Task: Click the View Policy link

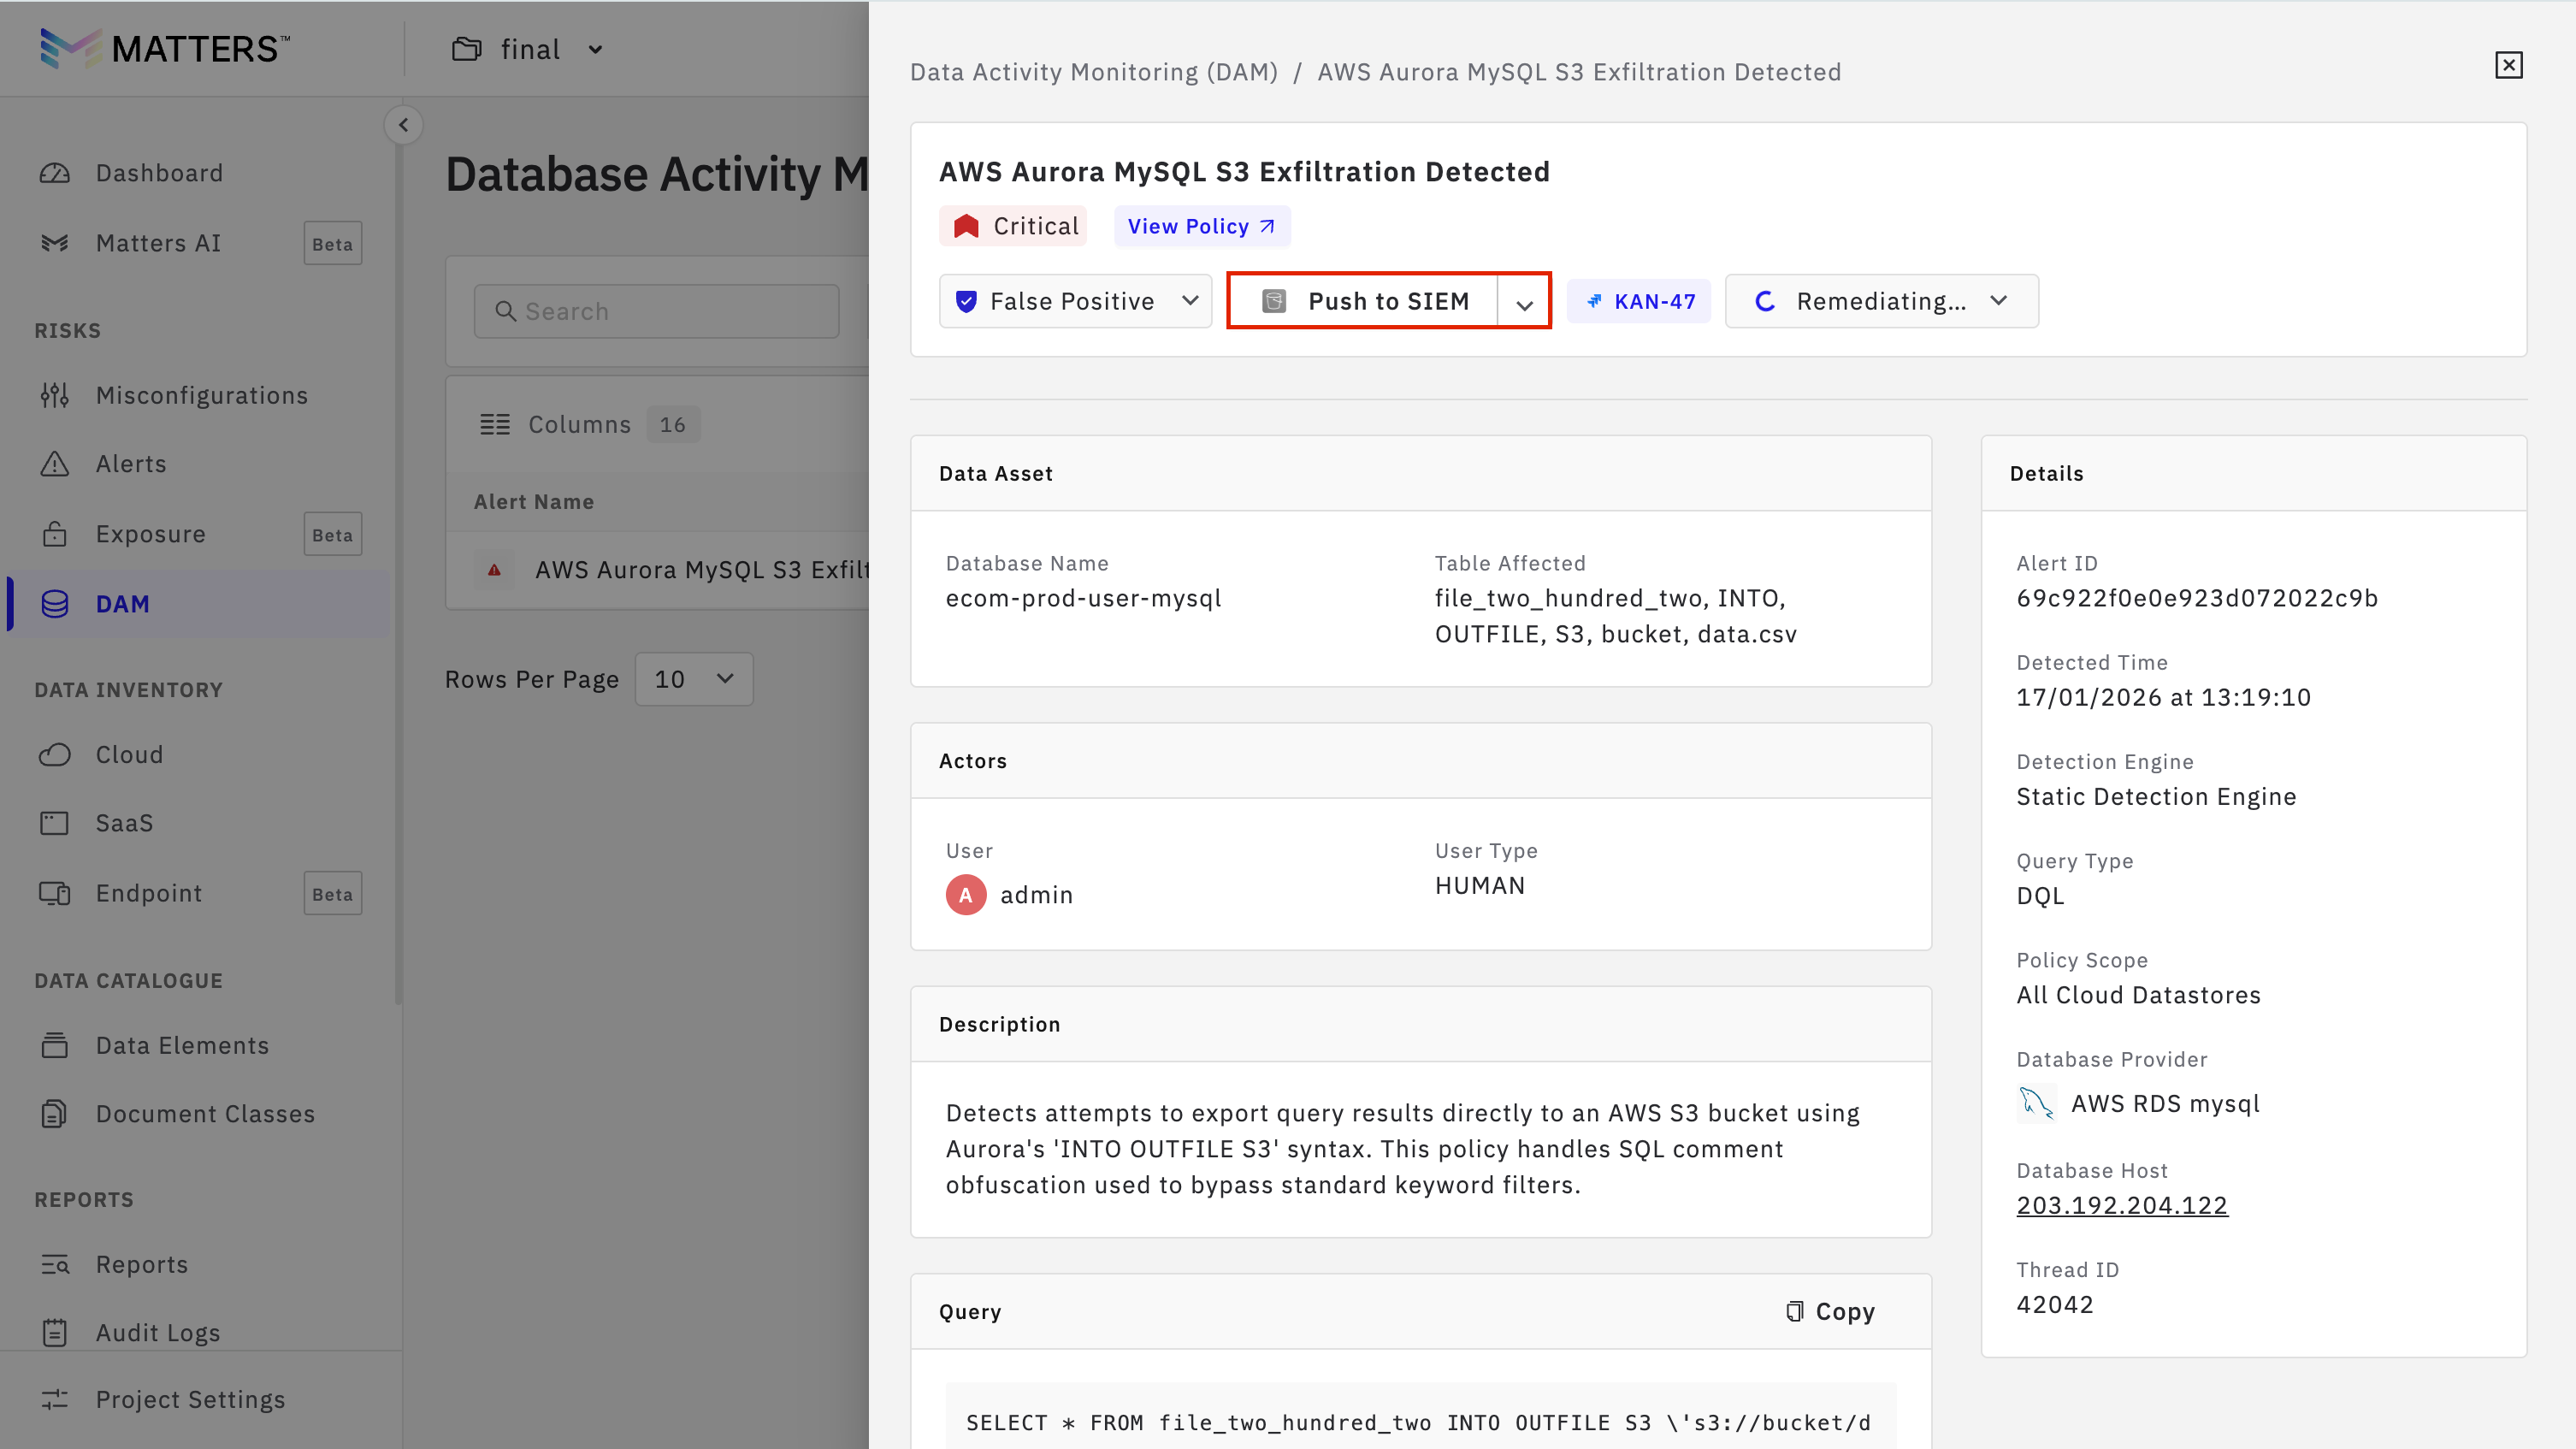Action: point(1201,226)
